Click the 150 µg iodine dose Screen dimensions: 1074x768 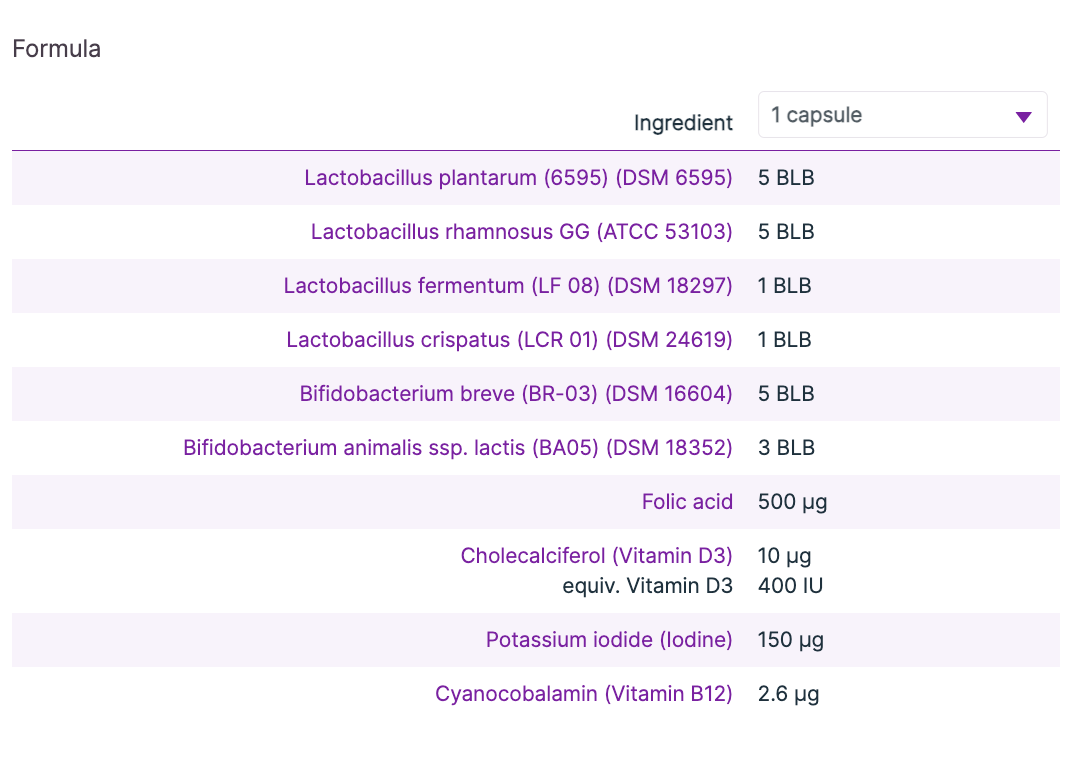[790, 640]
